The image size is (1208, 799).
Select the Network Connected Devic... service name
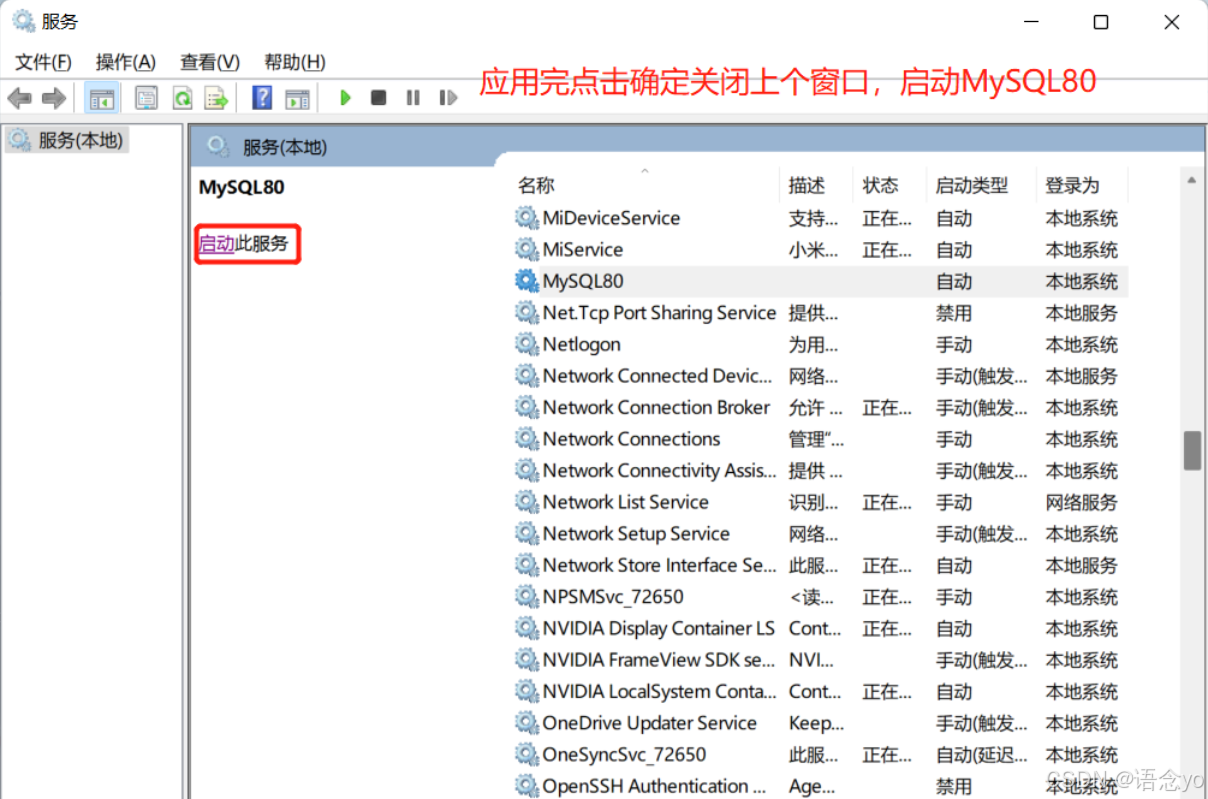click(x=657, y=376)
